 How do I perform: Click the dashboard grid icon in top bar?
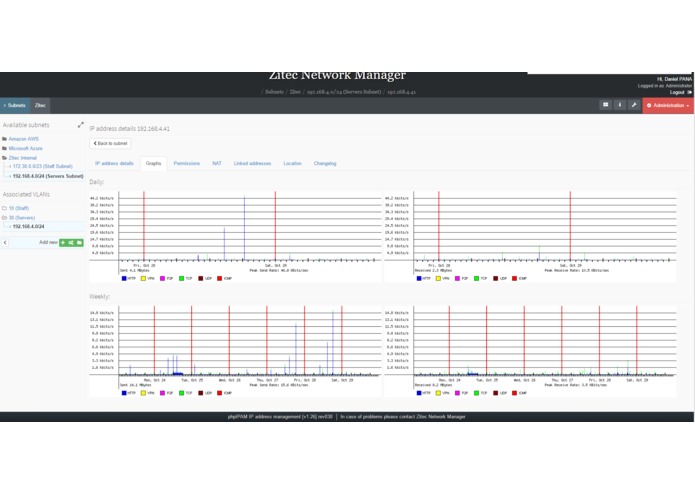pyautogui.click(x=605, y=105)
